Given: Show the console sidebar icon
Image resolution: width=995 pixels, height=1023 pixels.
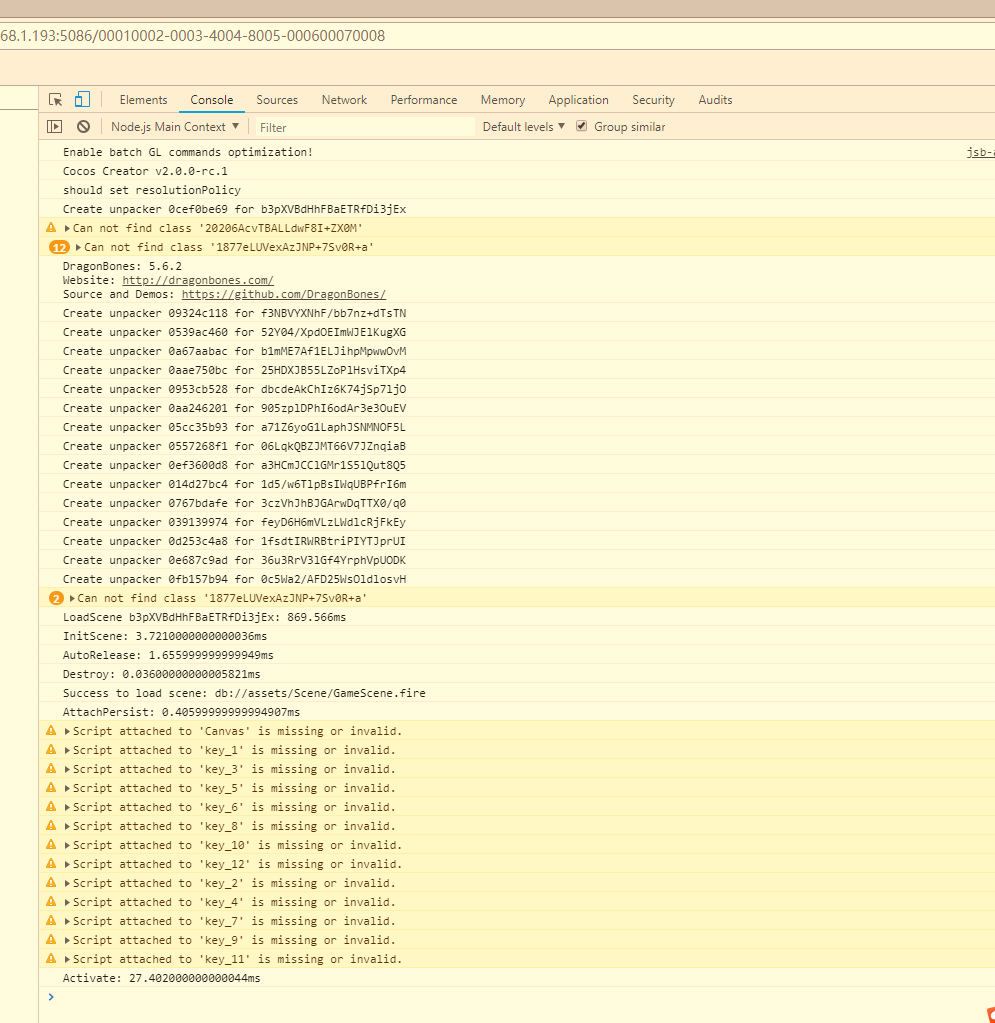Looking at the screenshot, I should coord(55,127).
